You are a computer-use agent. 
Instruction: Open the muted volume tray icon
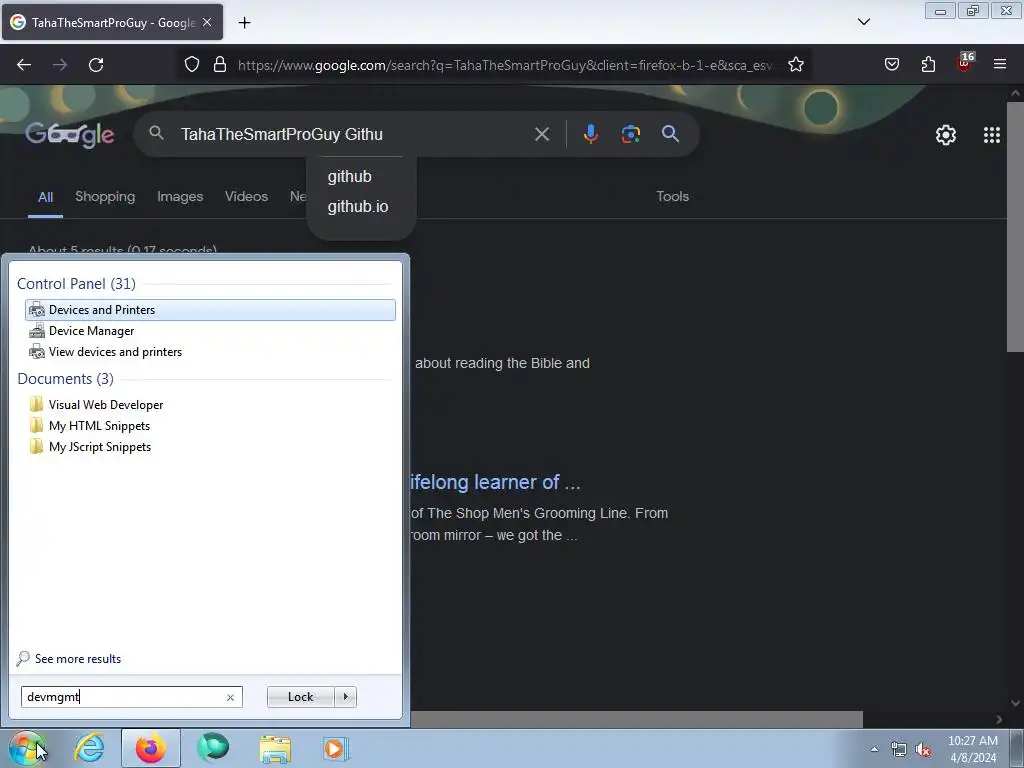pyautogui.click(x=923, y=749)
